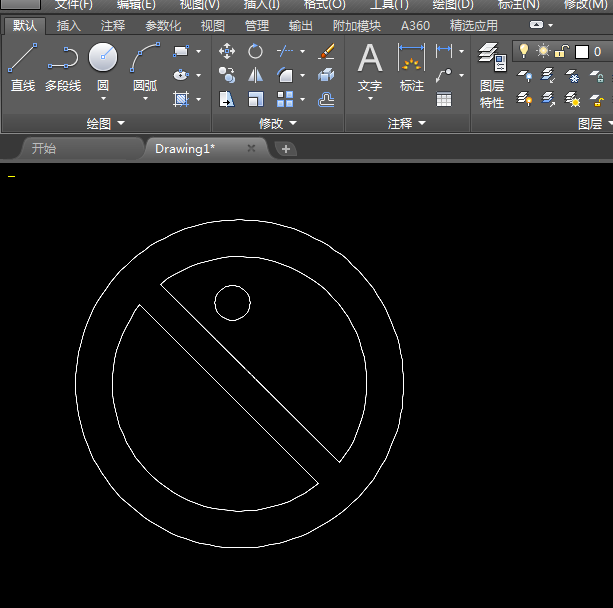The image size is (613, 608).
Task: Switch to the Insert (插入) ribbon tab
Action: point(69,26)
